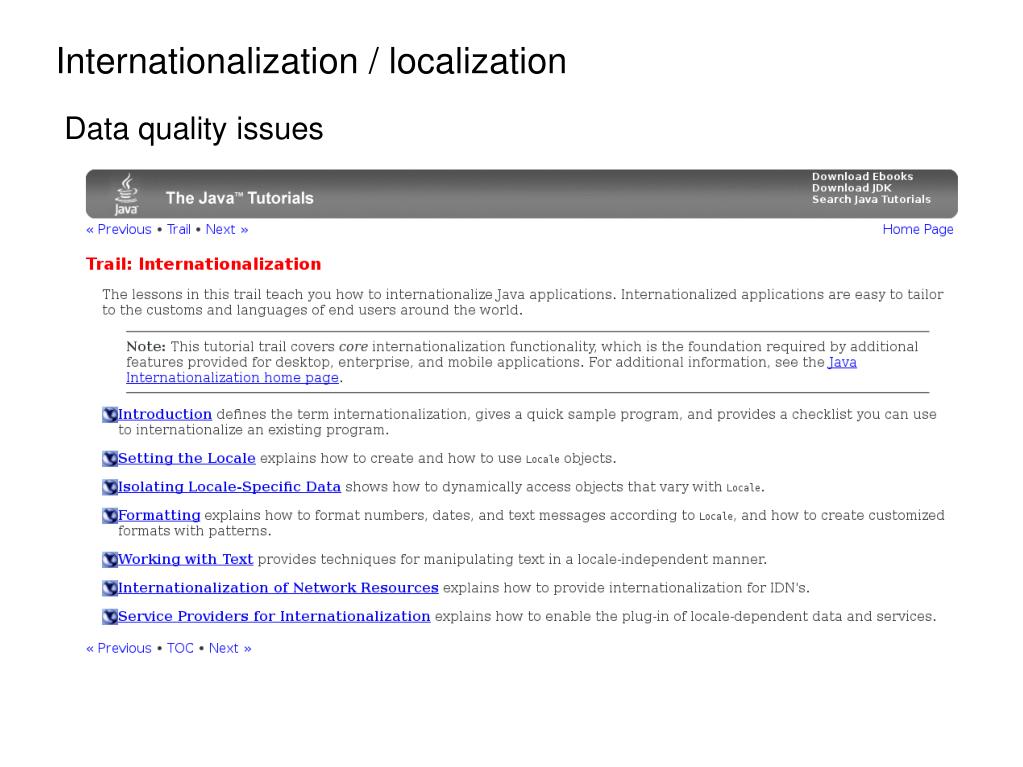Viewport: 1023px width, 767px height.
Task: Go to Previous in top navigation
Action: tap(119, 230)
